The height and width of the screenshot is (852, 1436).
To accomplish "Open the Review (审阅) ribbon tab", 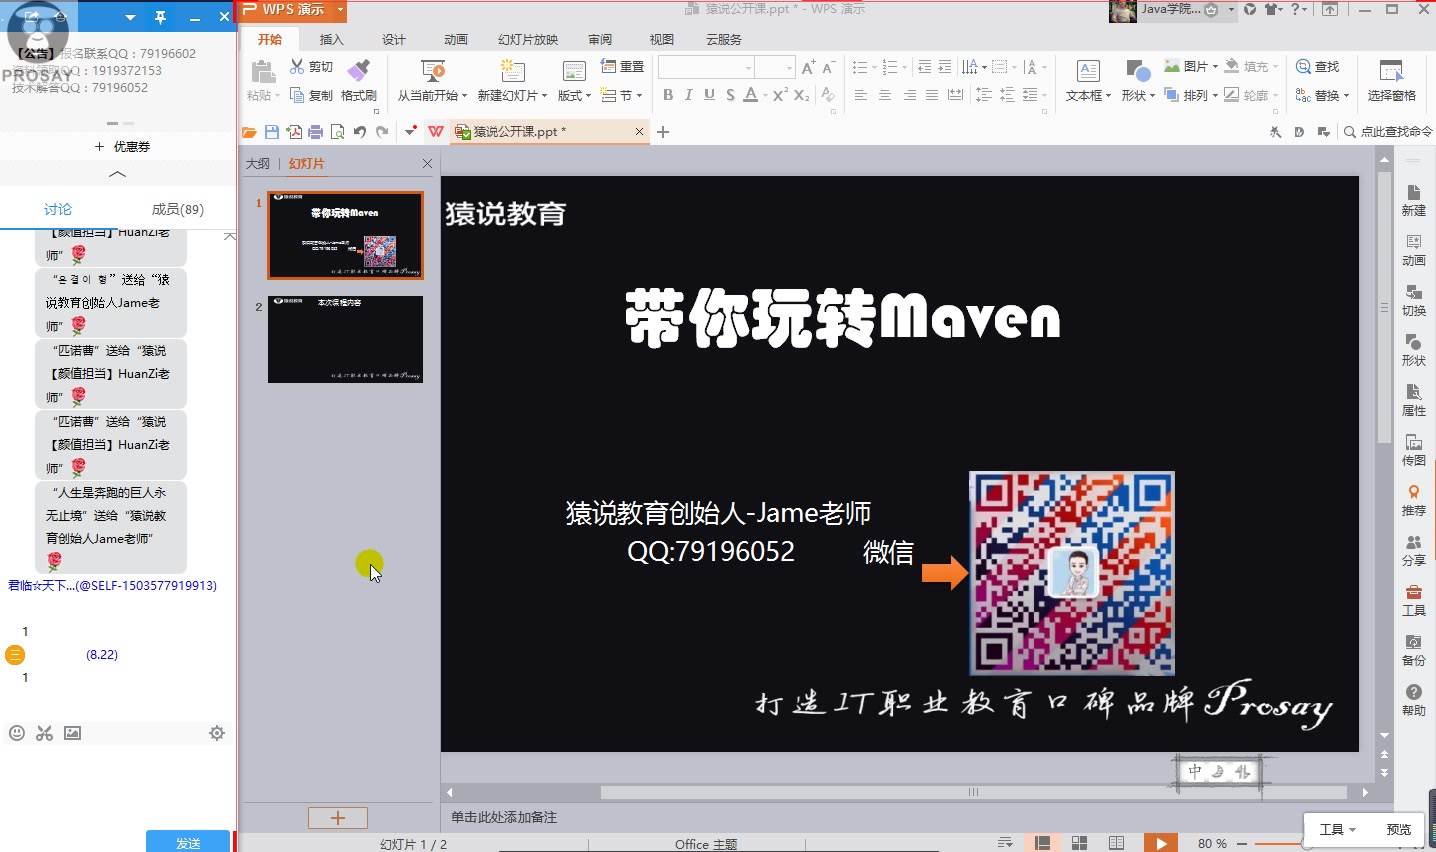I will coord(600,40).
